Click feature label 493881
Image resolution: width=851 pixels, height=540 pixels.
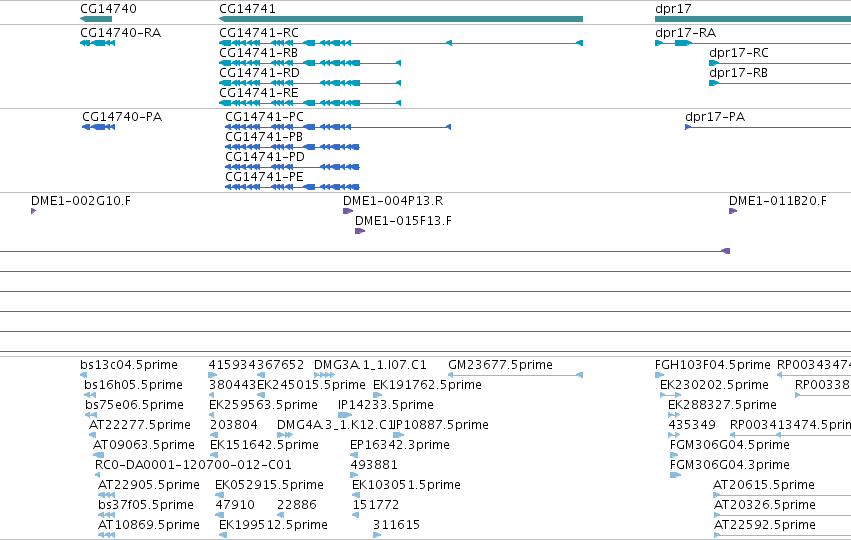point(374,465)
